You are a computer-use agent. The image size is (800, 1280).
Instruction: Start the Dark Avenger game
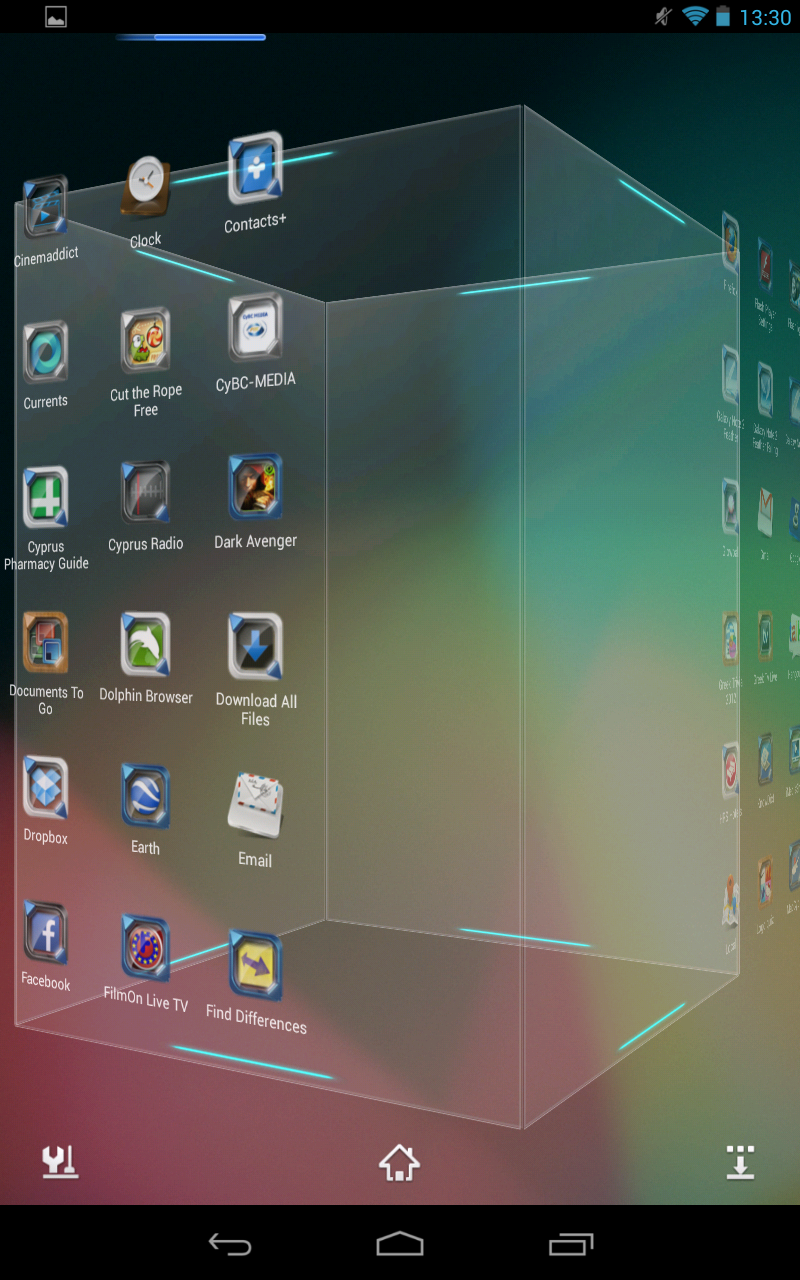(255, 488)
